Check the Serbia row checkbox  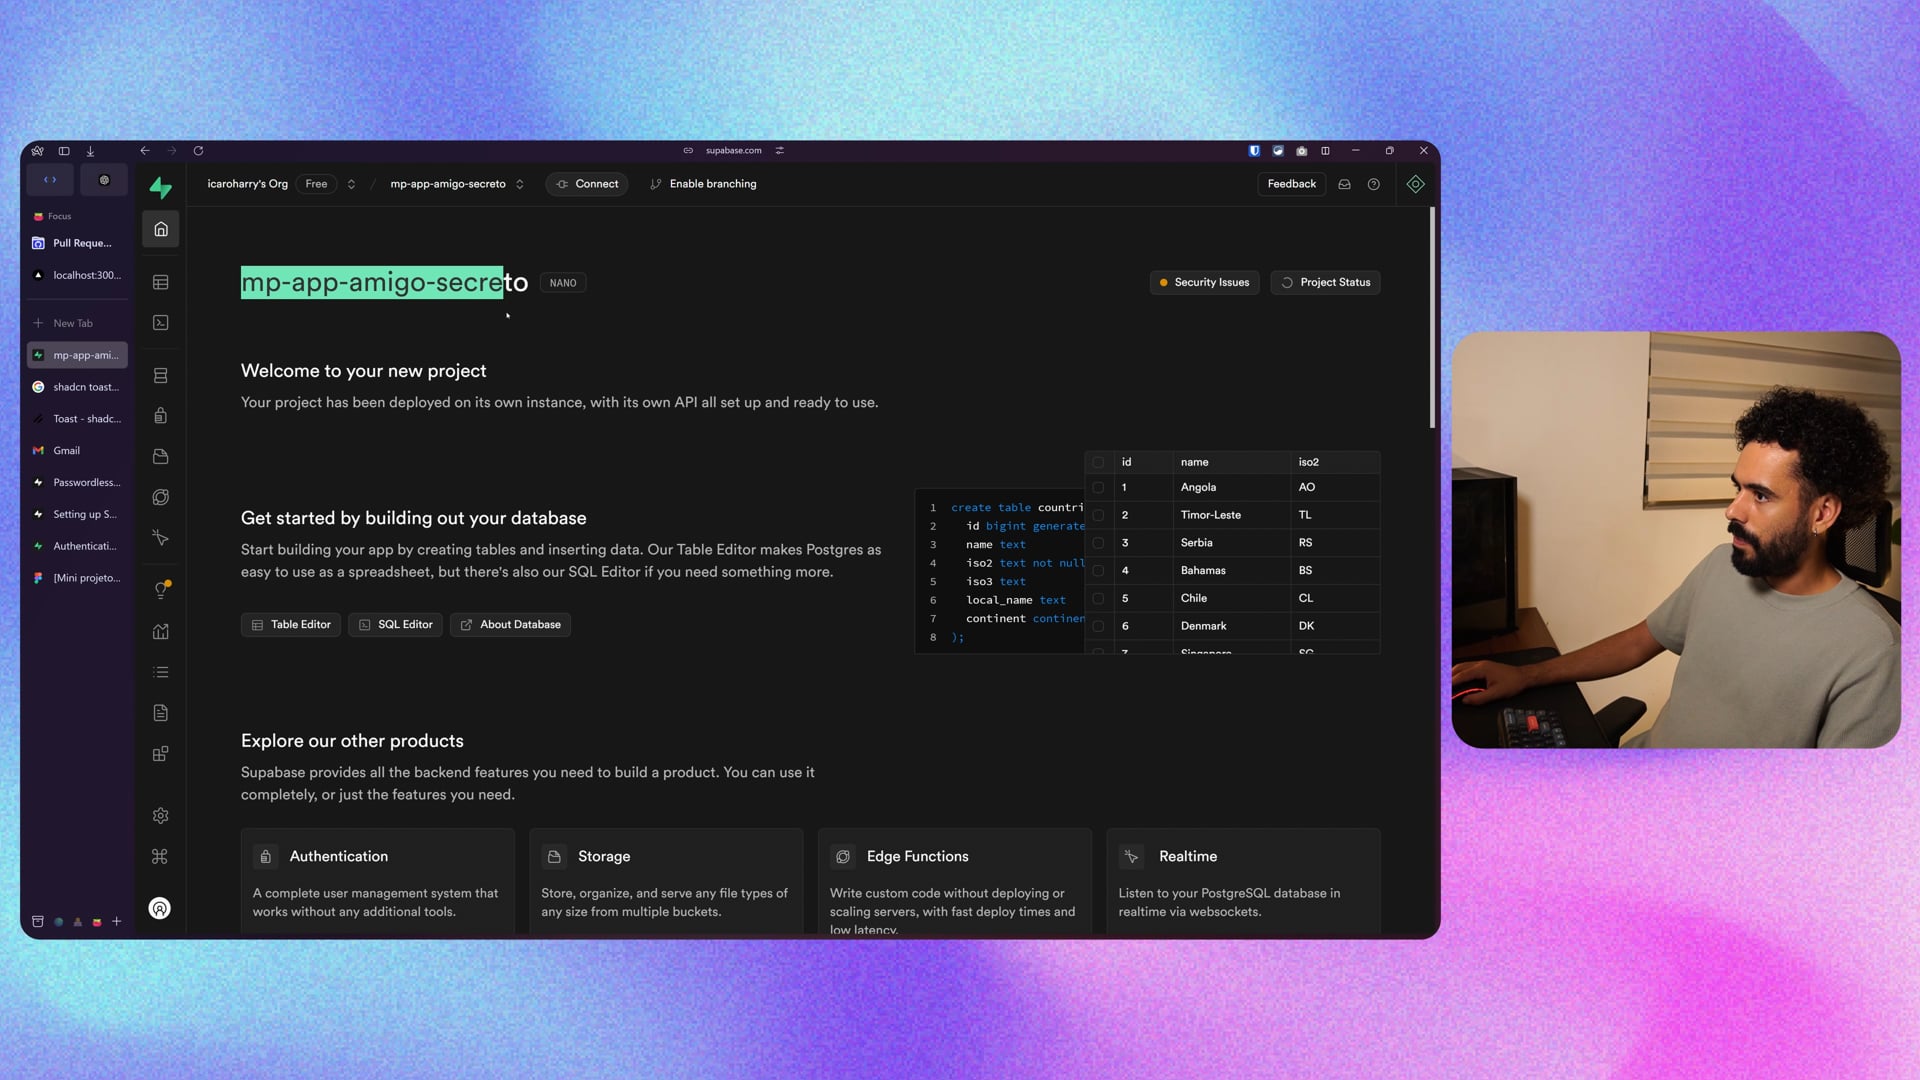1098,543
